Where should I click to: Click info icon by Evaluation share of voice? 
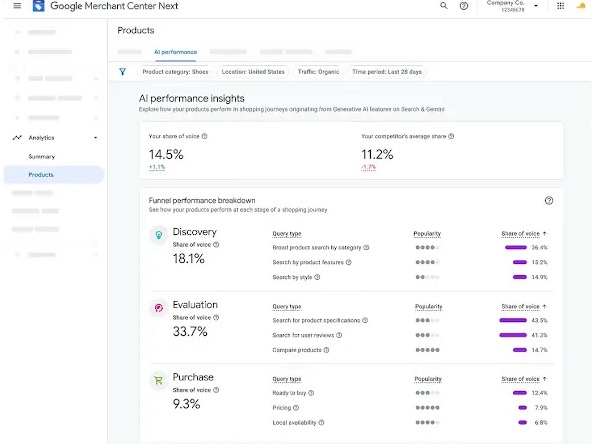216,317
